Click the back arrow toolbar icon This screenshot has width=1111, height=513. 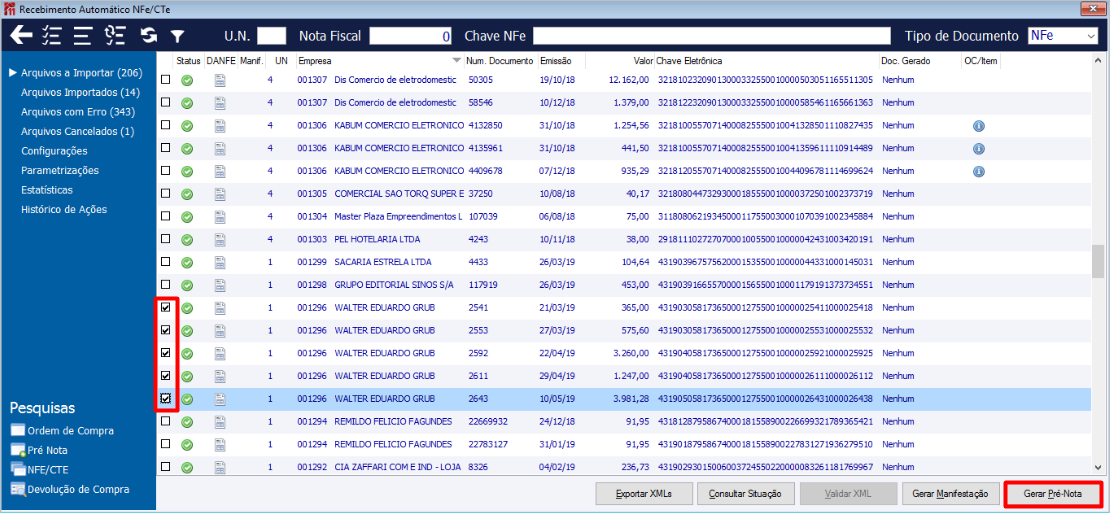(x=21, y=35)
